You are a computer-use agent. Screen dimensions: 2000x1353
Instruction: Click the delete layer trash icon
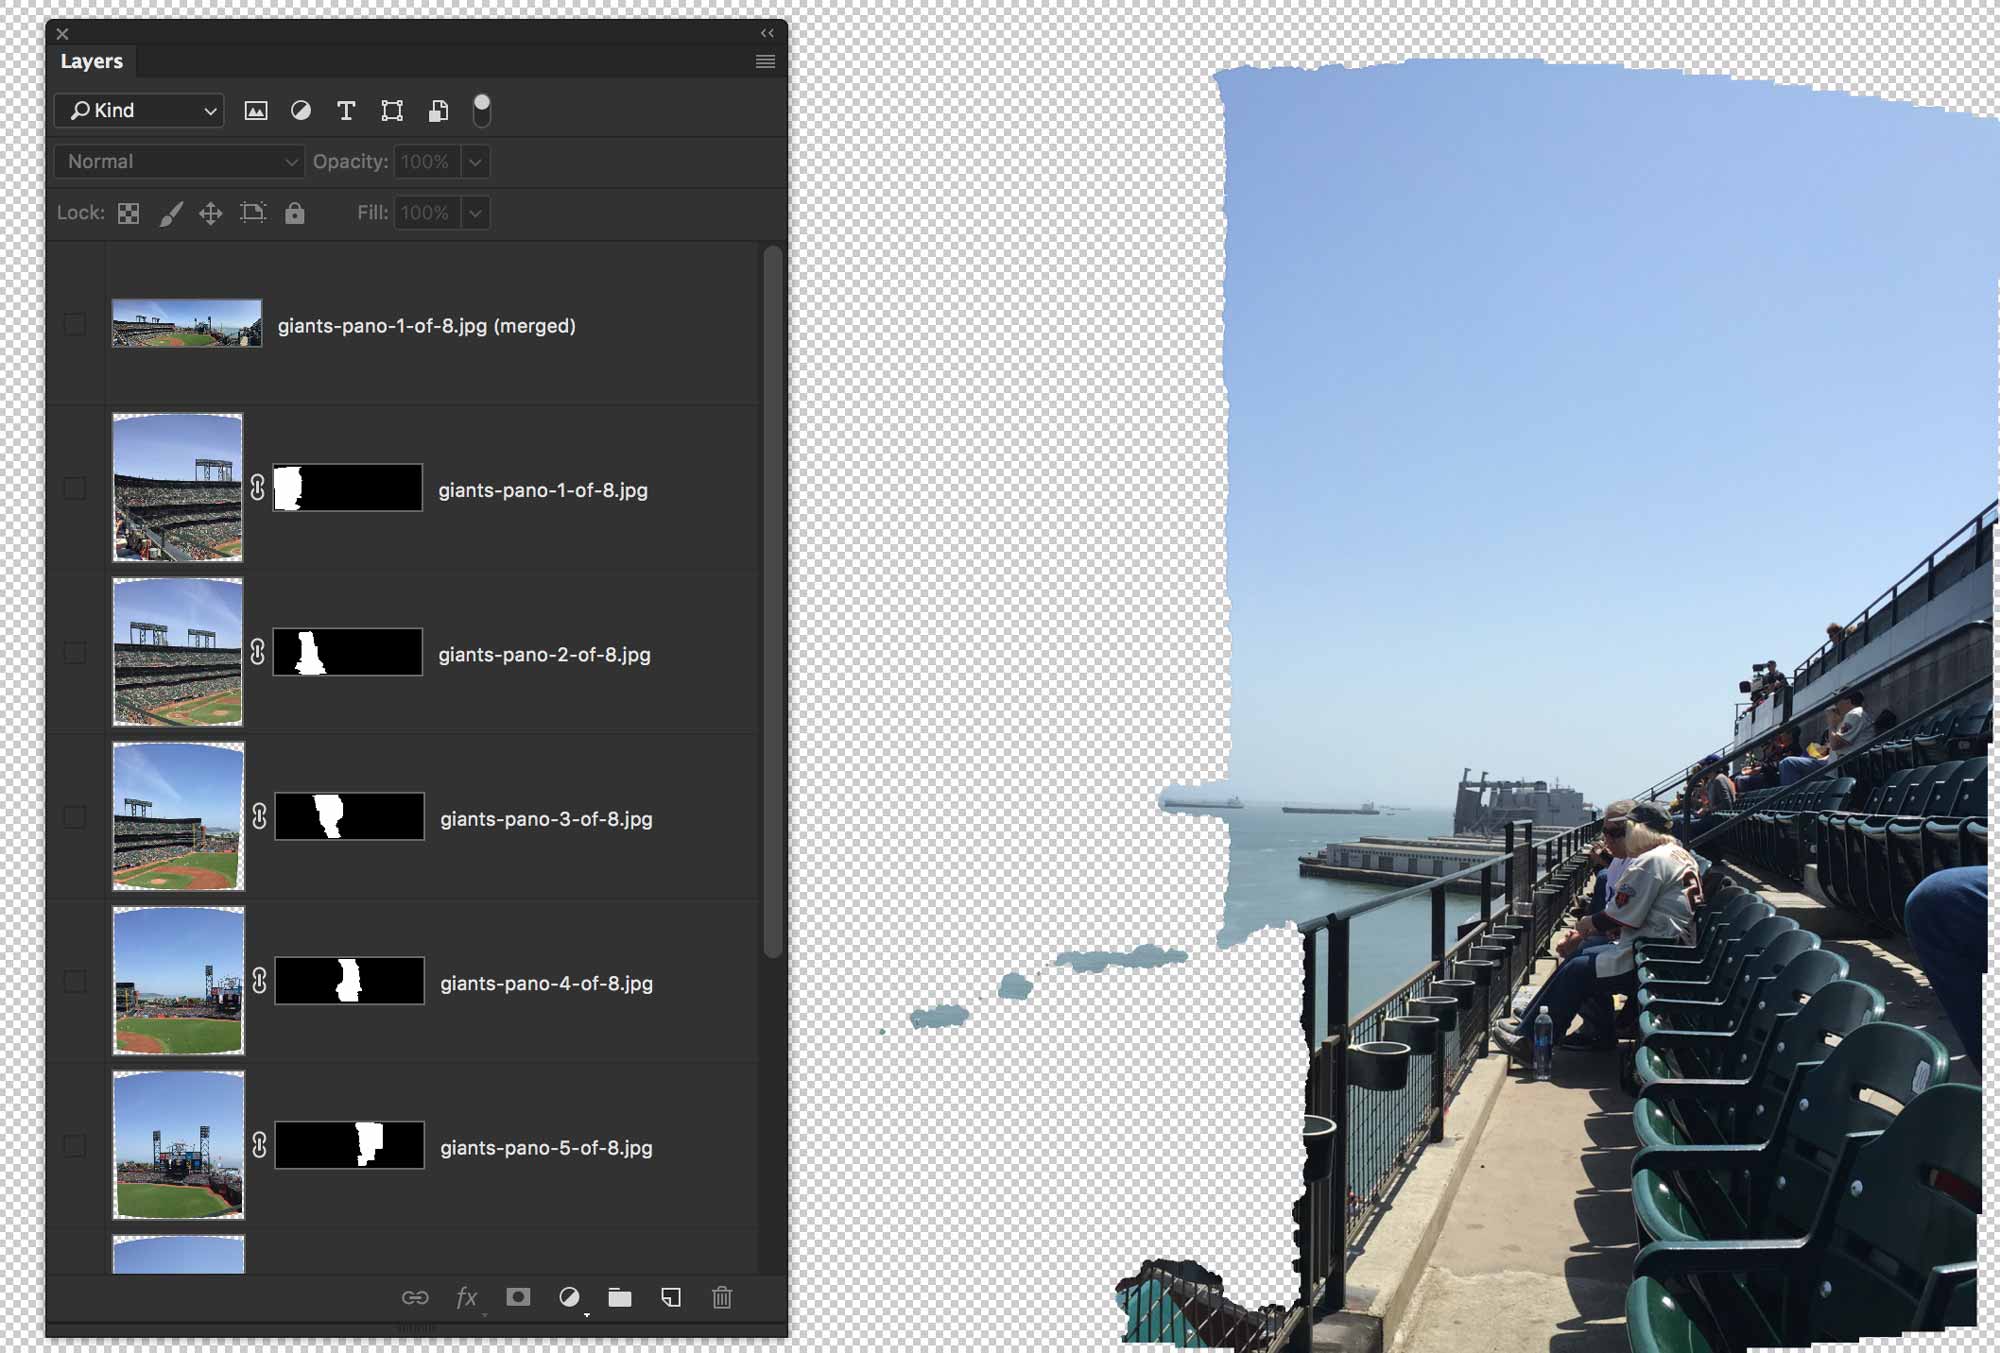pyautogui.click(x=722, y=1297)
